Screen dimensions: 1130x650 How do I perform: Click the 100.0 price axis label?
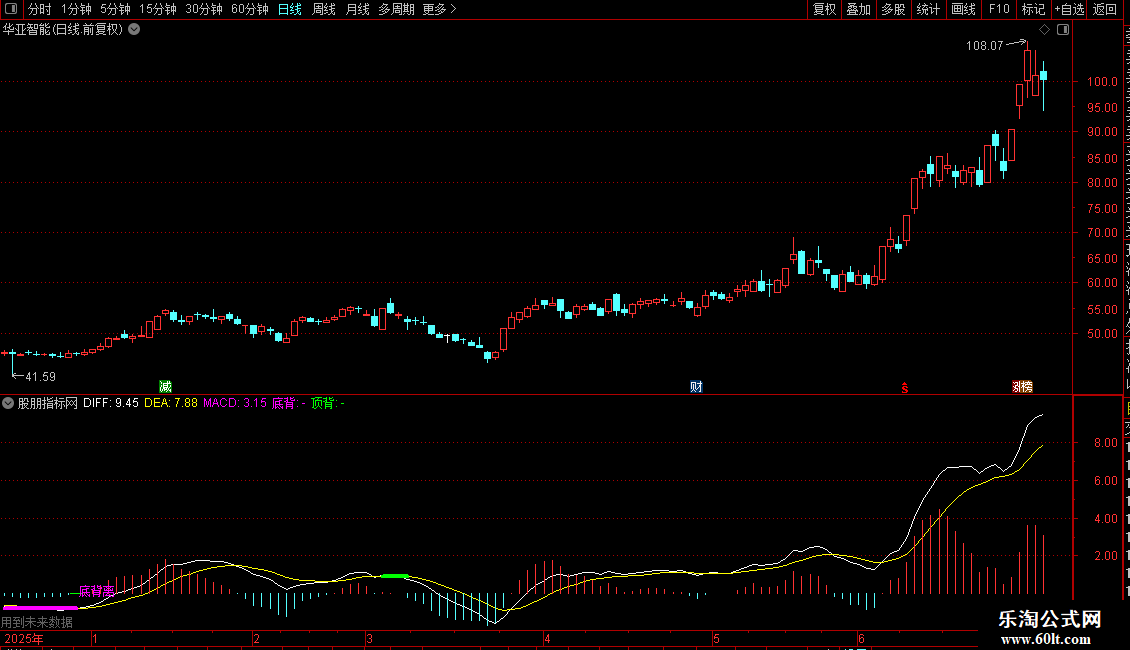(1102, 81)
